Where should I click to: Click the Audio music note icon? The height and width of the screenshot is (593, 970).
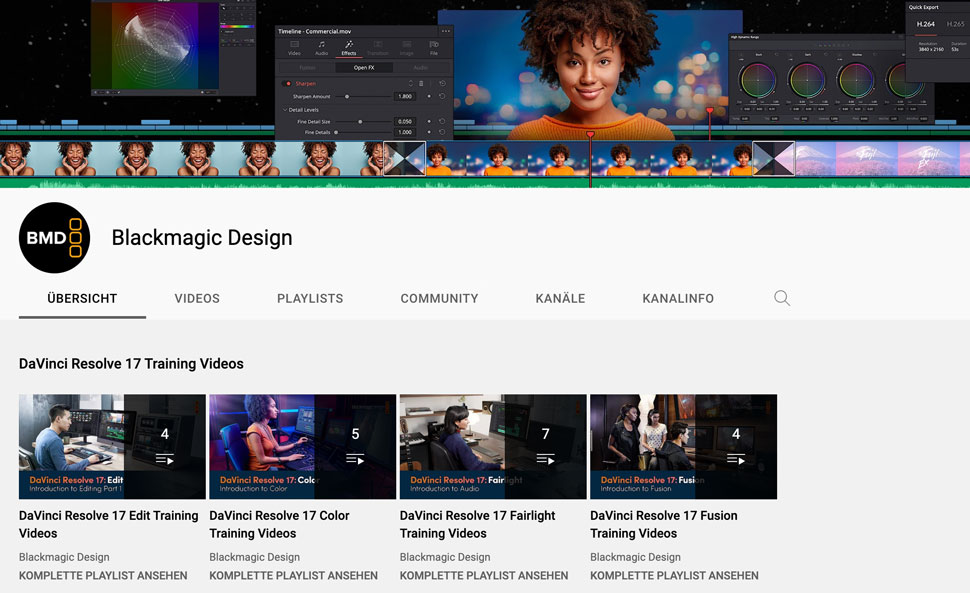coord(321,47)
